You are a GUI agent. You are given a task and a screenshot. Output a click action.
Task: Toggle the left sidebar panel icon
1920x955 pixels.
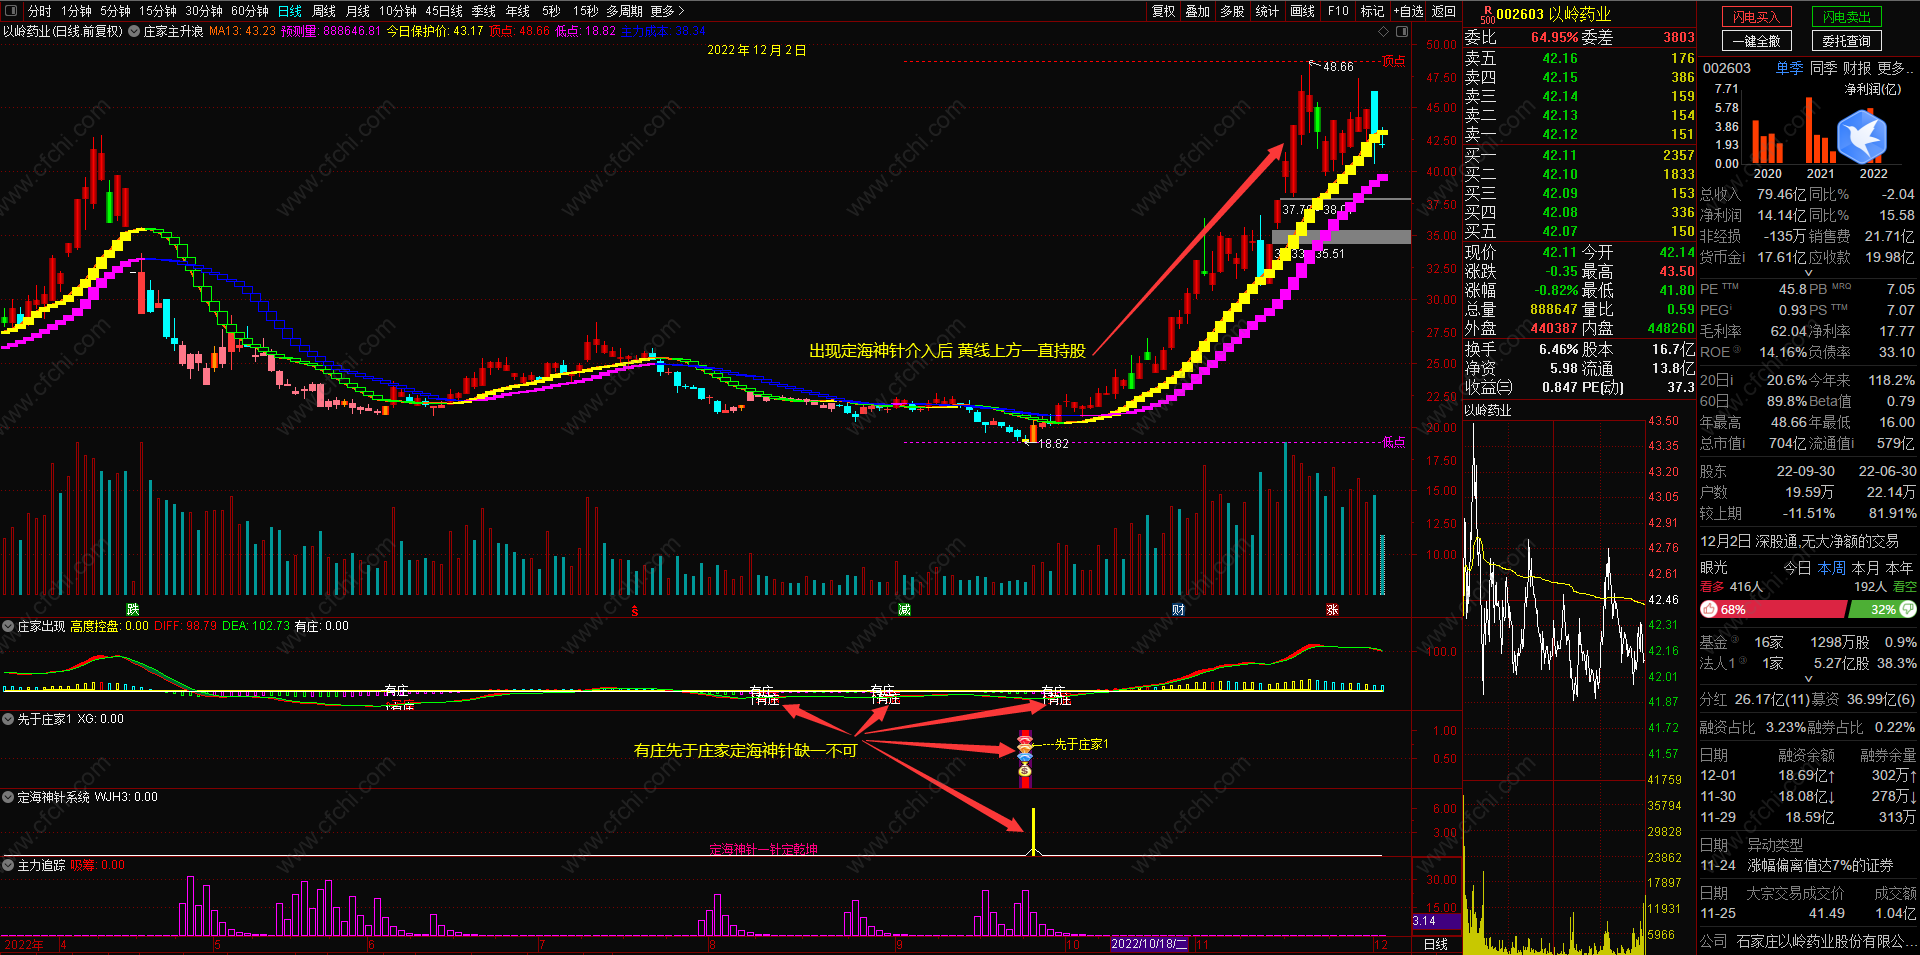[9, 11]
